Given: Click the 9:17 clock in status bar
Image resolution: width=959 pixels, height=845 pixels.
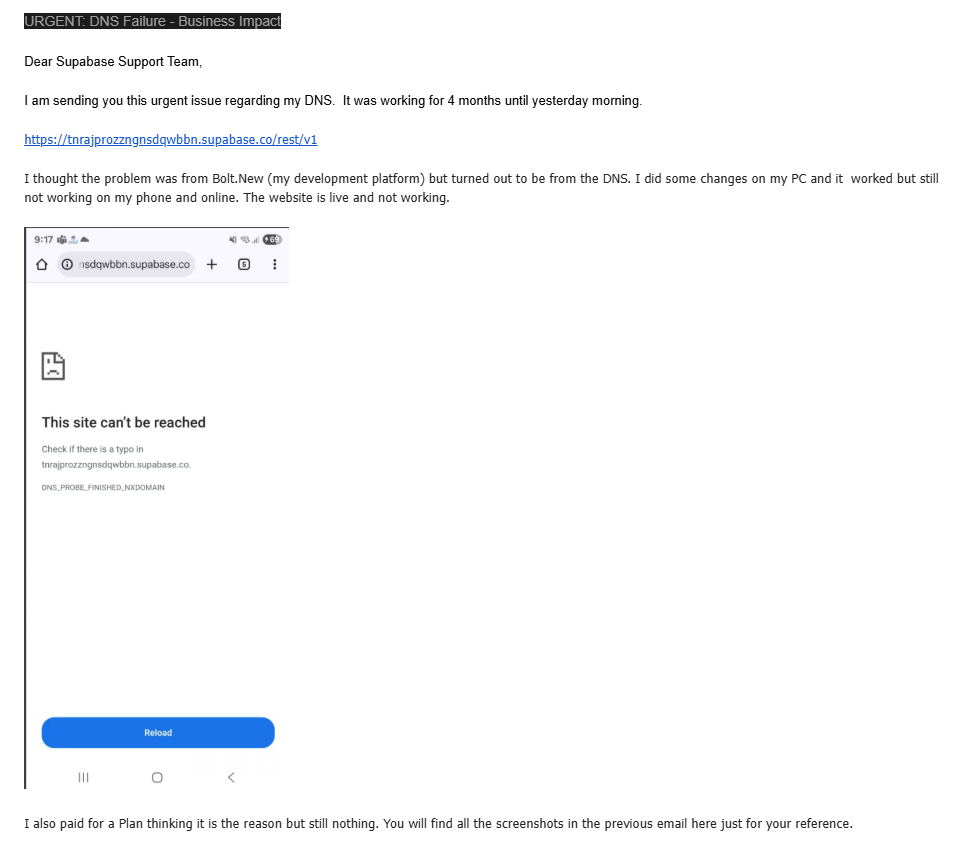Looking at the screenshot, I should pos(43,240).
